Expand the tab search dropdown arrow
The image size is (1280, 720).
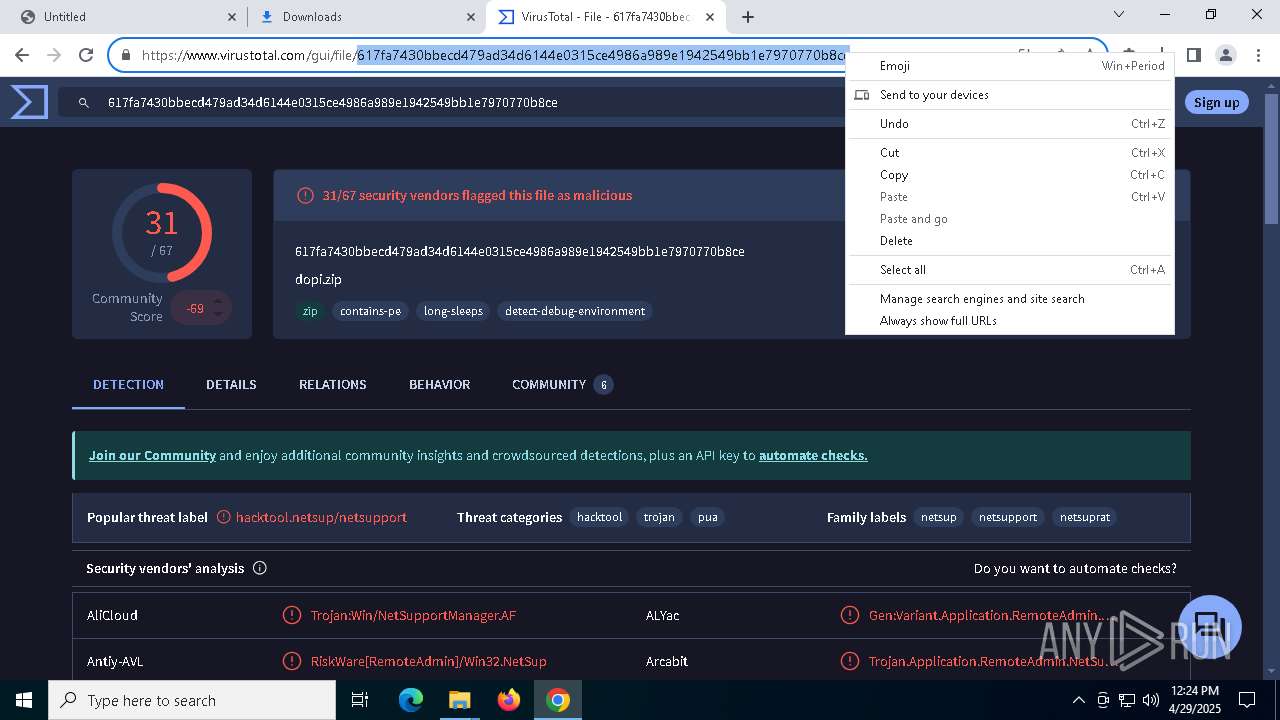tap(1119, 15)
